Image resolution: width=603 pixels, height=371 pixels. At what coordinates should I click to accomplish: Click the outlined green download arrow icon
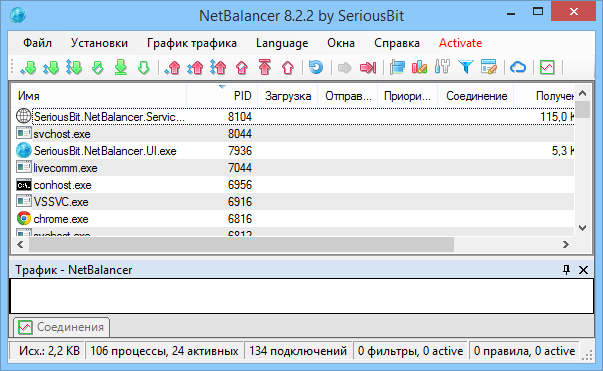pyautogui.click(x=144, y=67)
